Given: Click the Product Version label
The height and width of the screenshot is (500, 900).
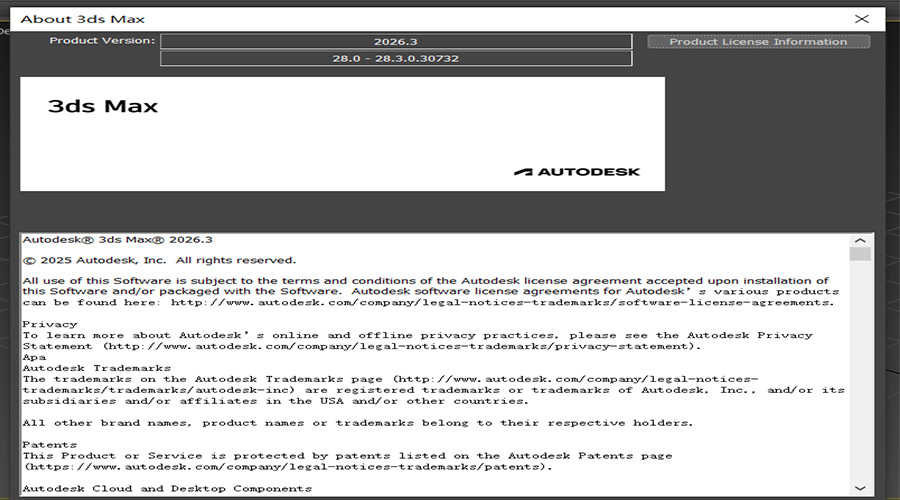Looking at the screenshot, I should pyautogui.click(x=103, y=41).
